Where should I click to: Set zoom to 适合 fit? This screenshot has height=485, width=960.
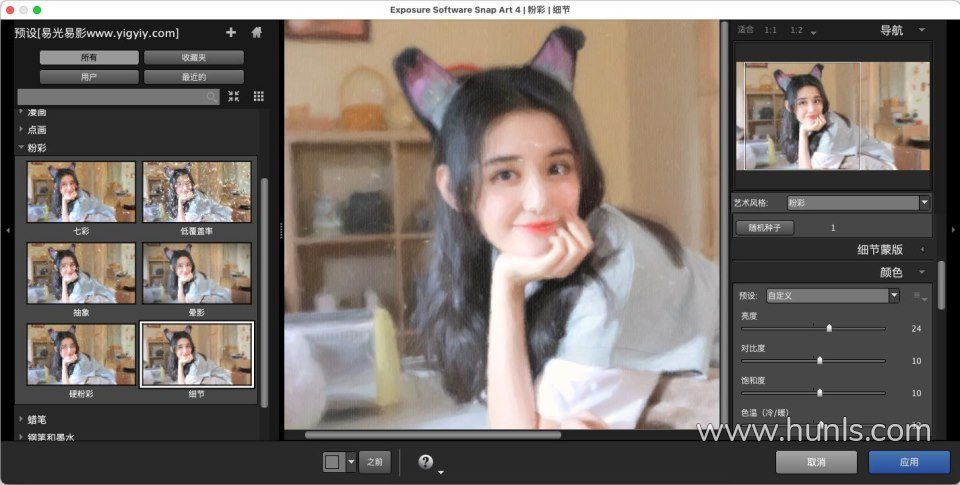click(745, 29)
